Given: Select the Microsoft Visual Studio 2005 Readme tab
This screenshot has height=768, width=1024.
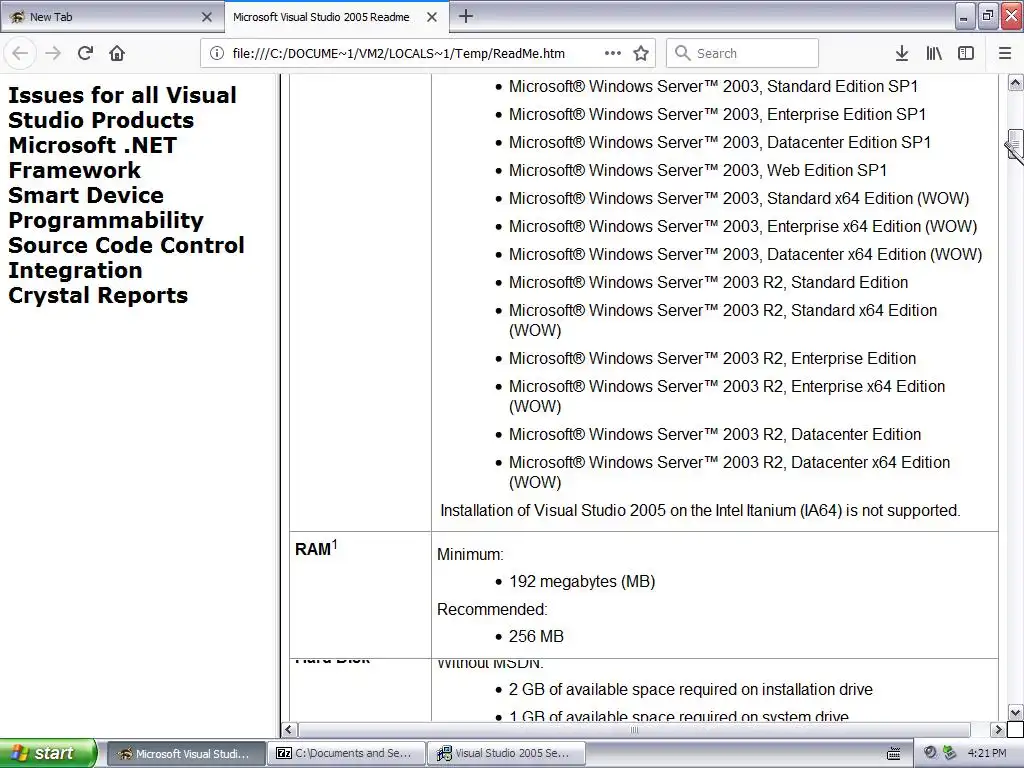Looking at the screenshot, I should 336,17.
